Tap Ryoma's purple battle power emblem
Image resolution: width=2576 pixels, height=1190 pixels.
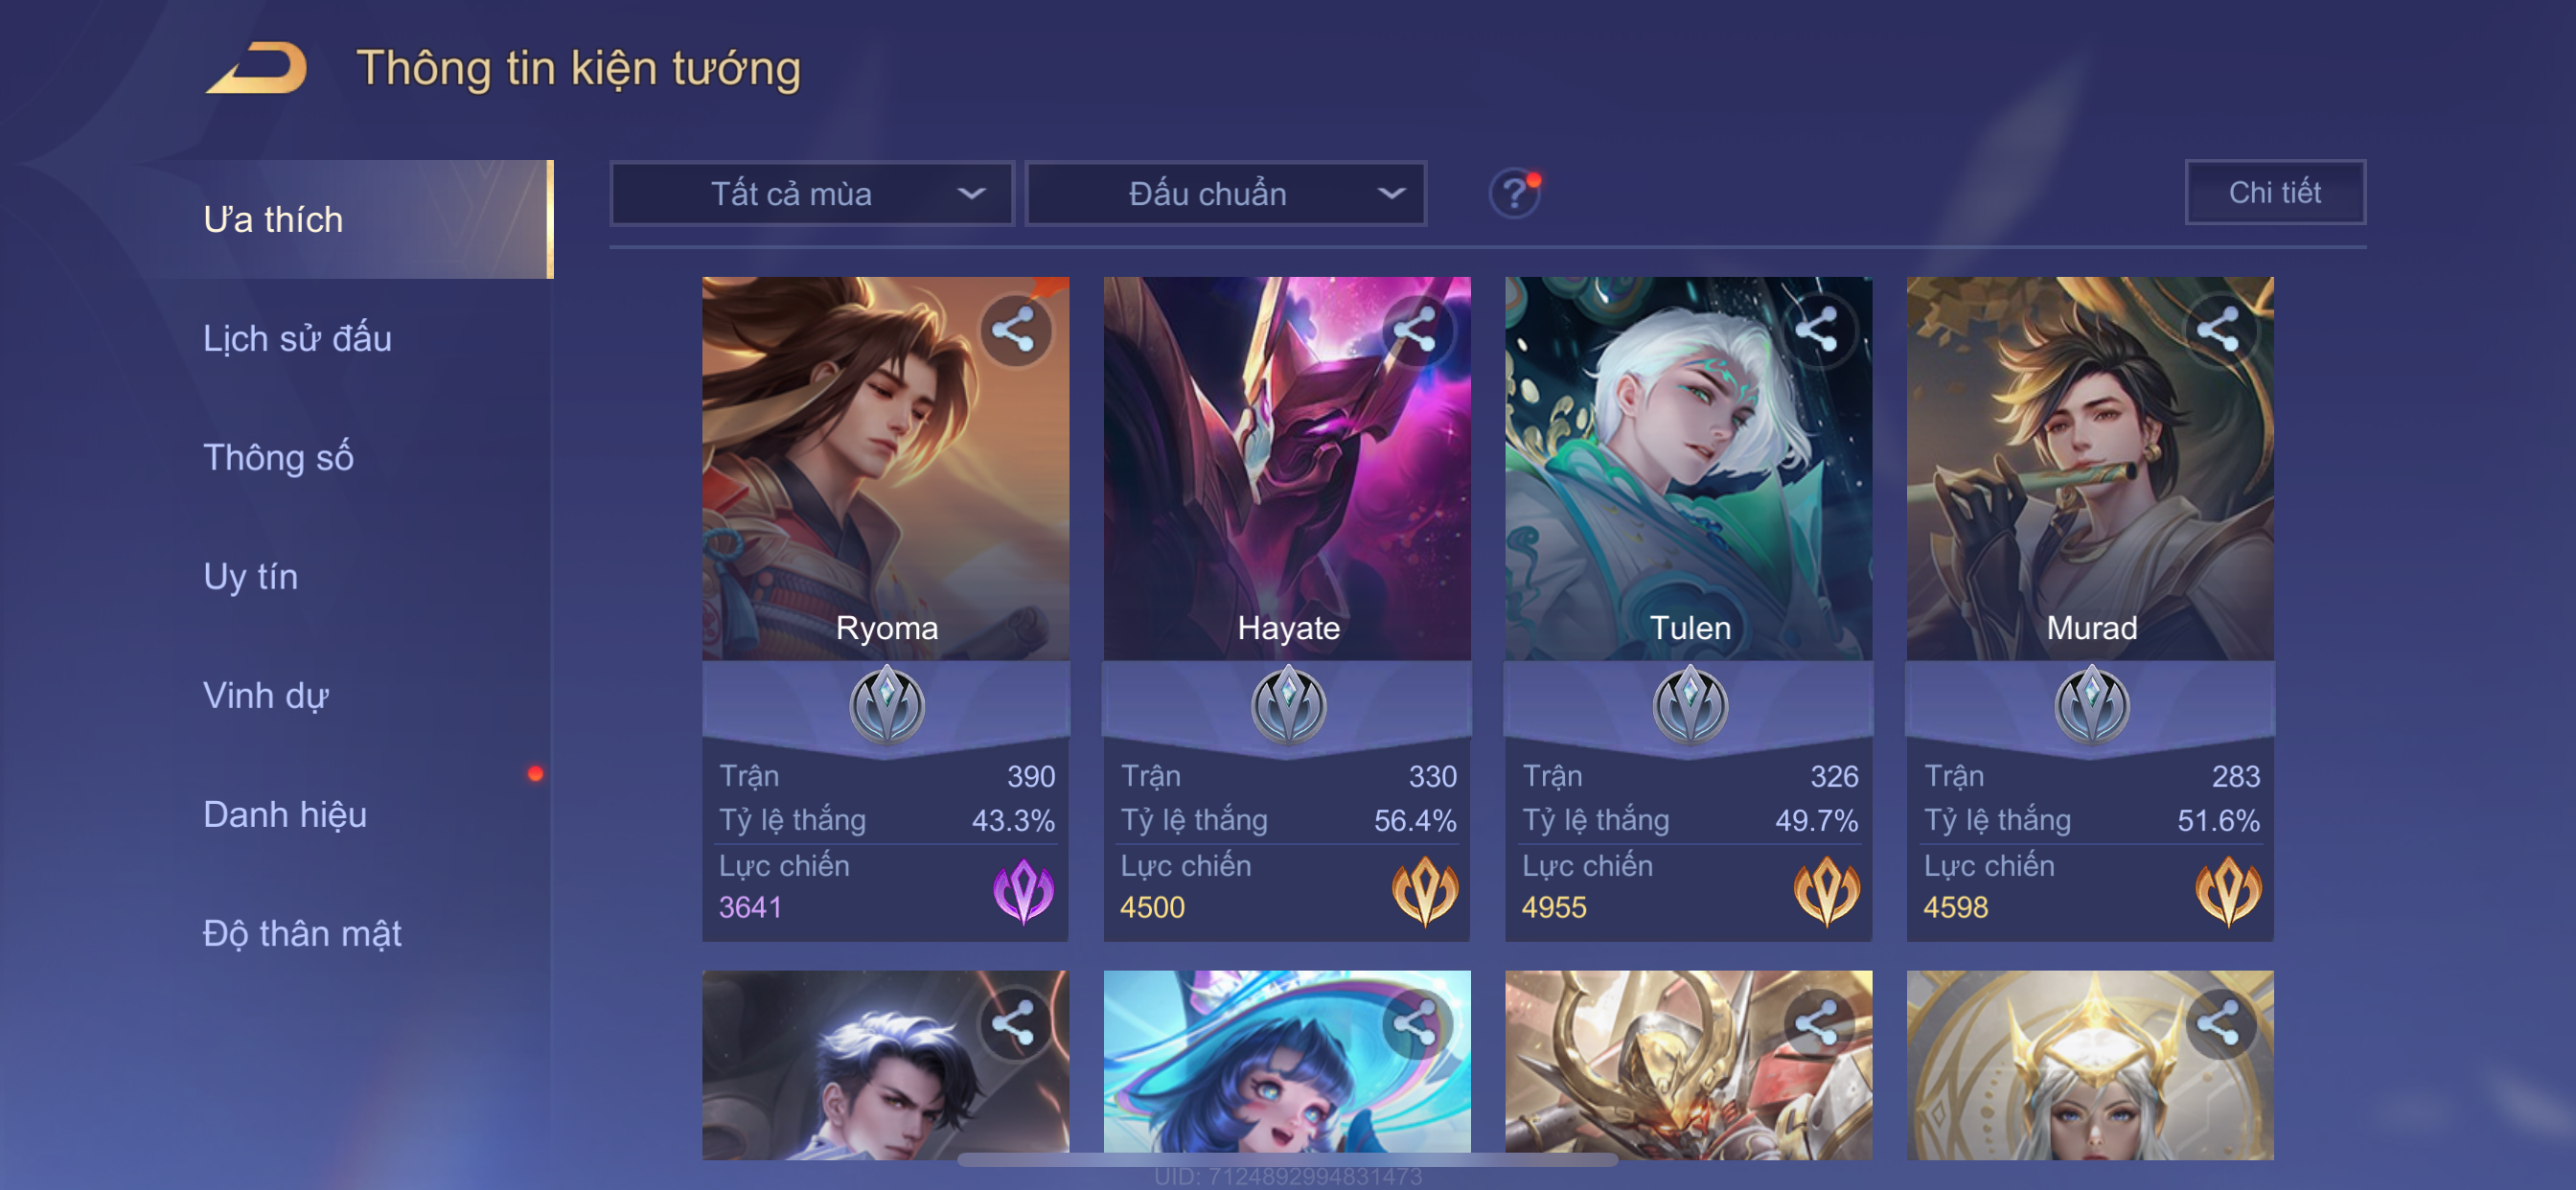tap(1023, 890)
